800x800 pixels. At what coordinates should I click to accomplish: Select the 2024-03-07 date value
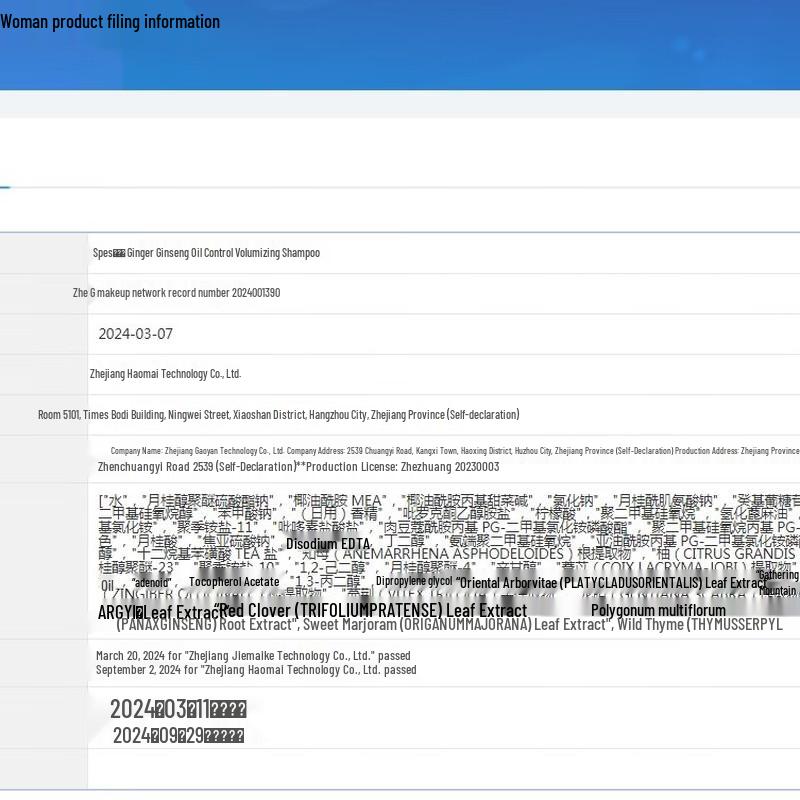[x=135, y=334]
